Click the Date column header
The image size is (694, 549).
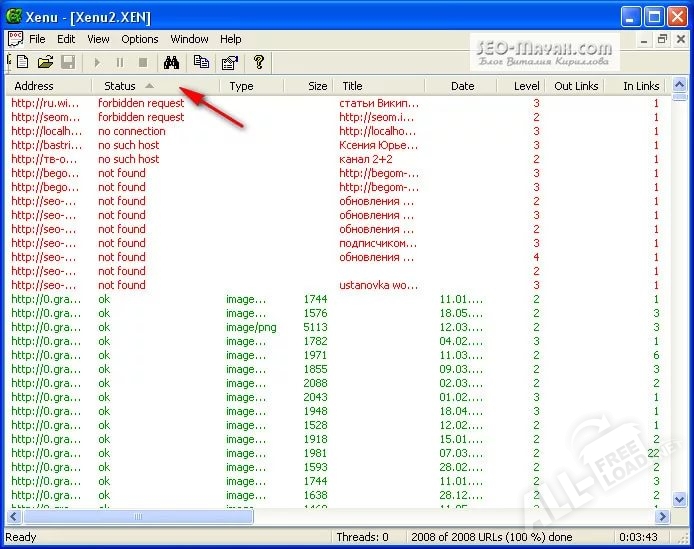(x=462, y=86)
